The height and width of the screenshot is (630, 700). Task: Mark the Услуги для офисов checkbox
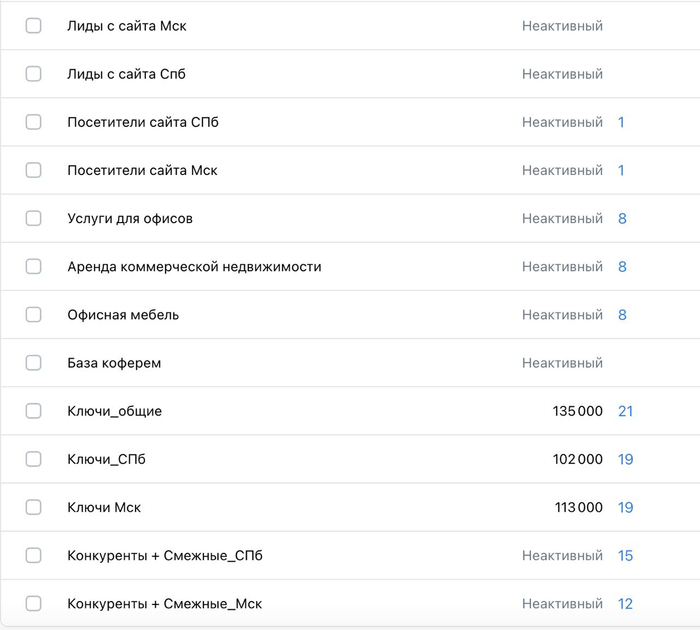(x=34, y=218)
